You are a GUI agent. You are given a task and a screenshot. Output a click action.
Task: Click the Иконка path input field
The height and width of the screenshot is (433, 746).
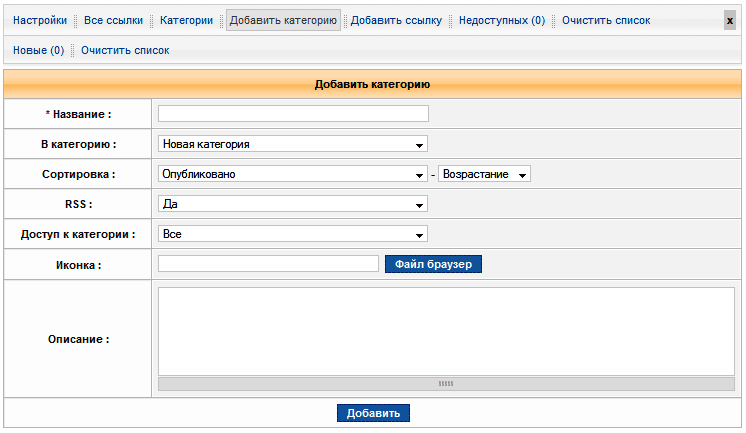click(x=268, y=264)
